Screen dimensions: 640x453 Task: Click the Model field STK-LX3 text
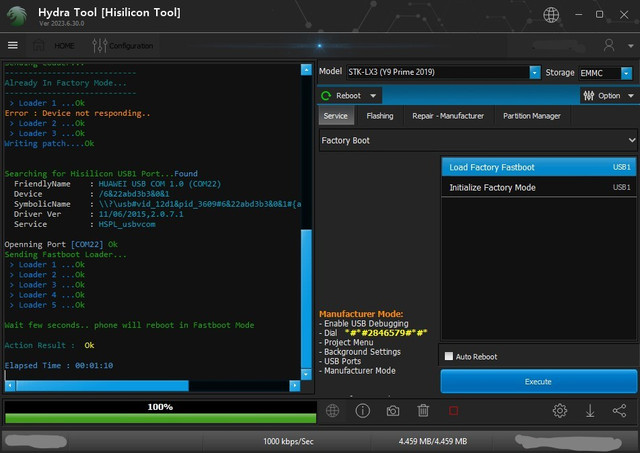(391, 72)
